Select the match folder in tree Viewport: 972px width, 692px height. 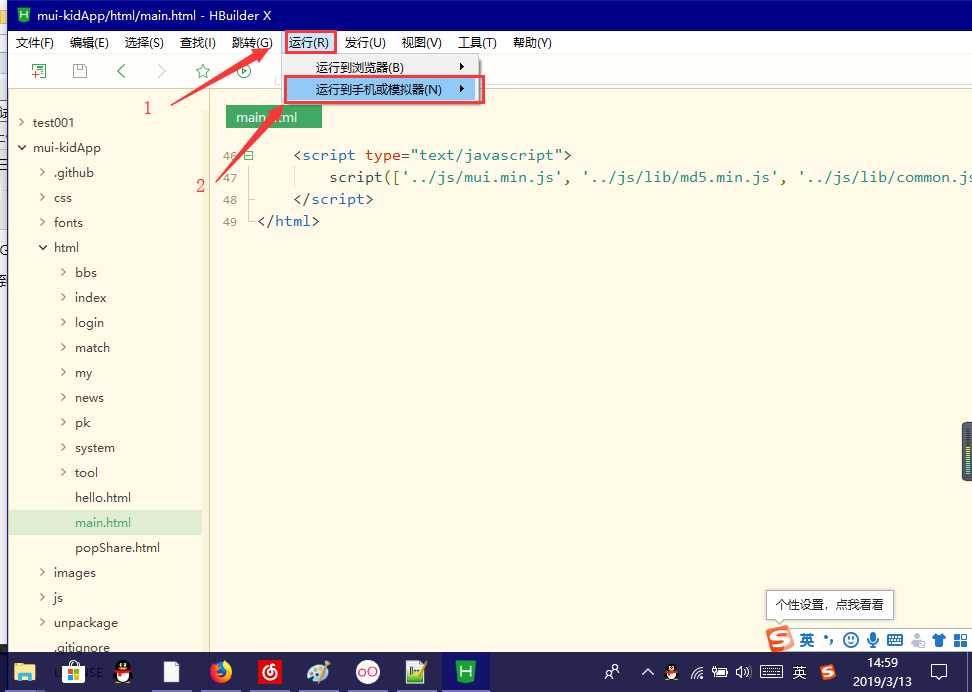(x=92, y=348)
